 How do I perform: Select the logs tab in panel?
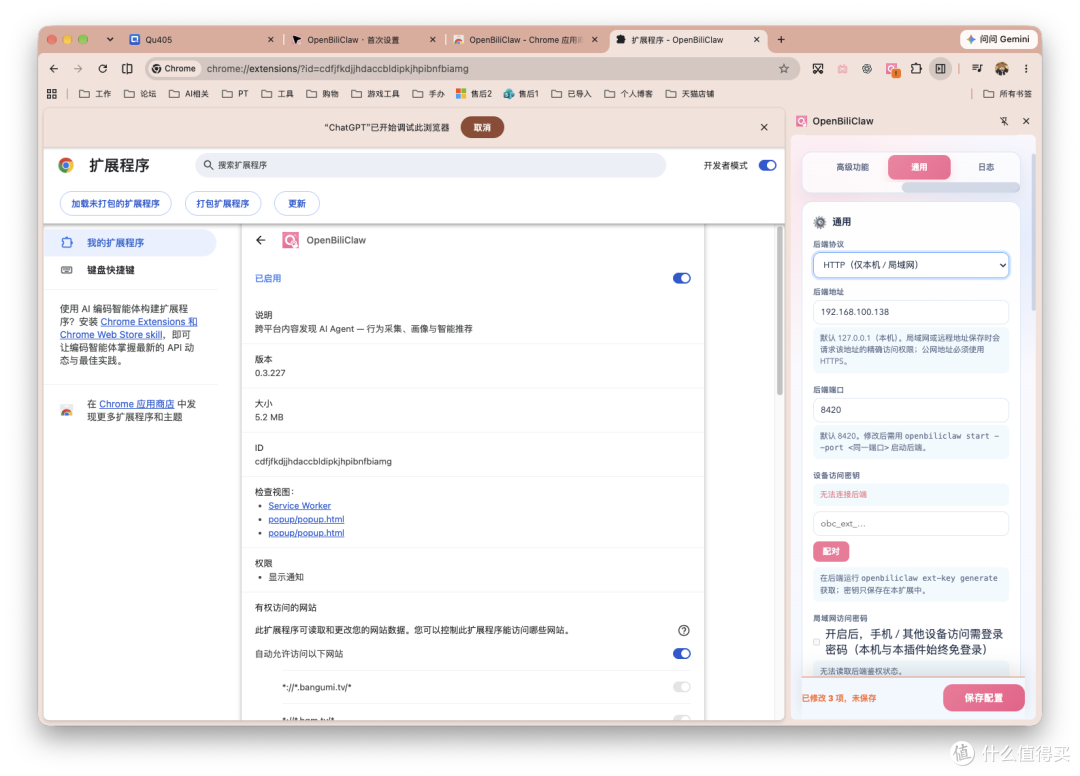tap(986, 167)
